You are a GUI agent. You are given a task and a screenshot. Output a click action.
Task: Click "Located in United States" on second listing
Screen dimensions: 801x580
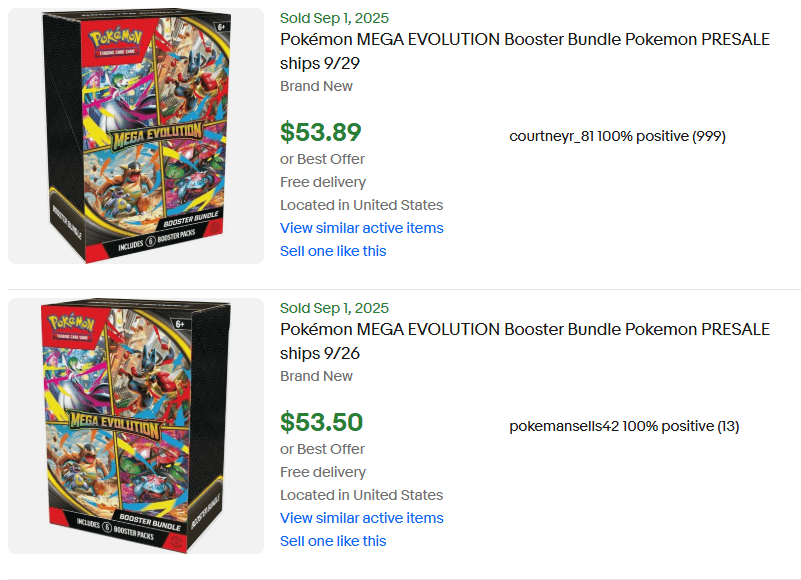coord(361,495)
